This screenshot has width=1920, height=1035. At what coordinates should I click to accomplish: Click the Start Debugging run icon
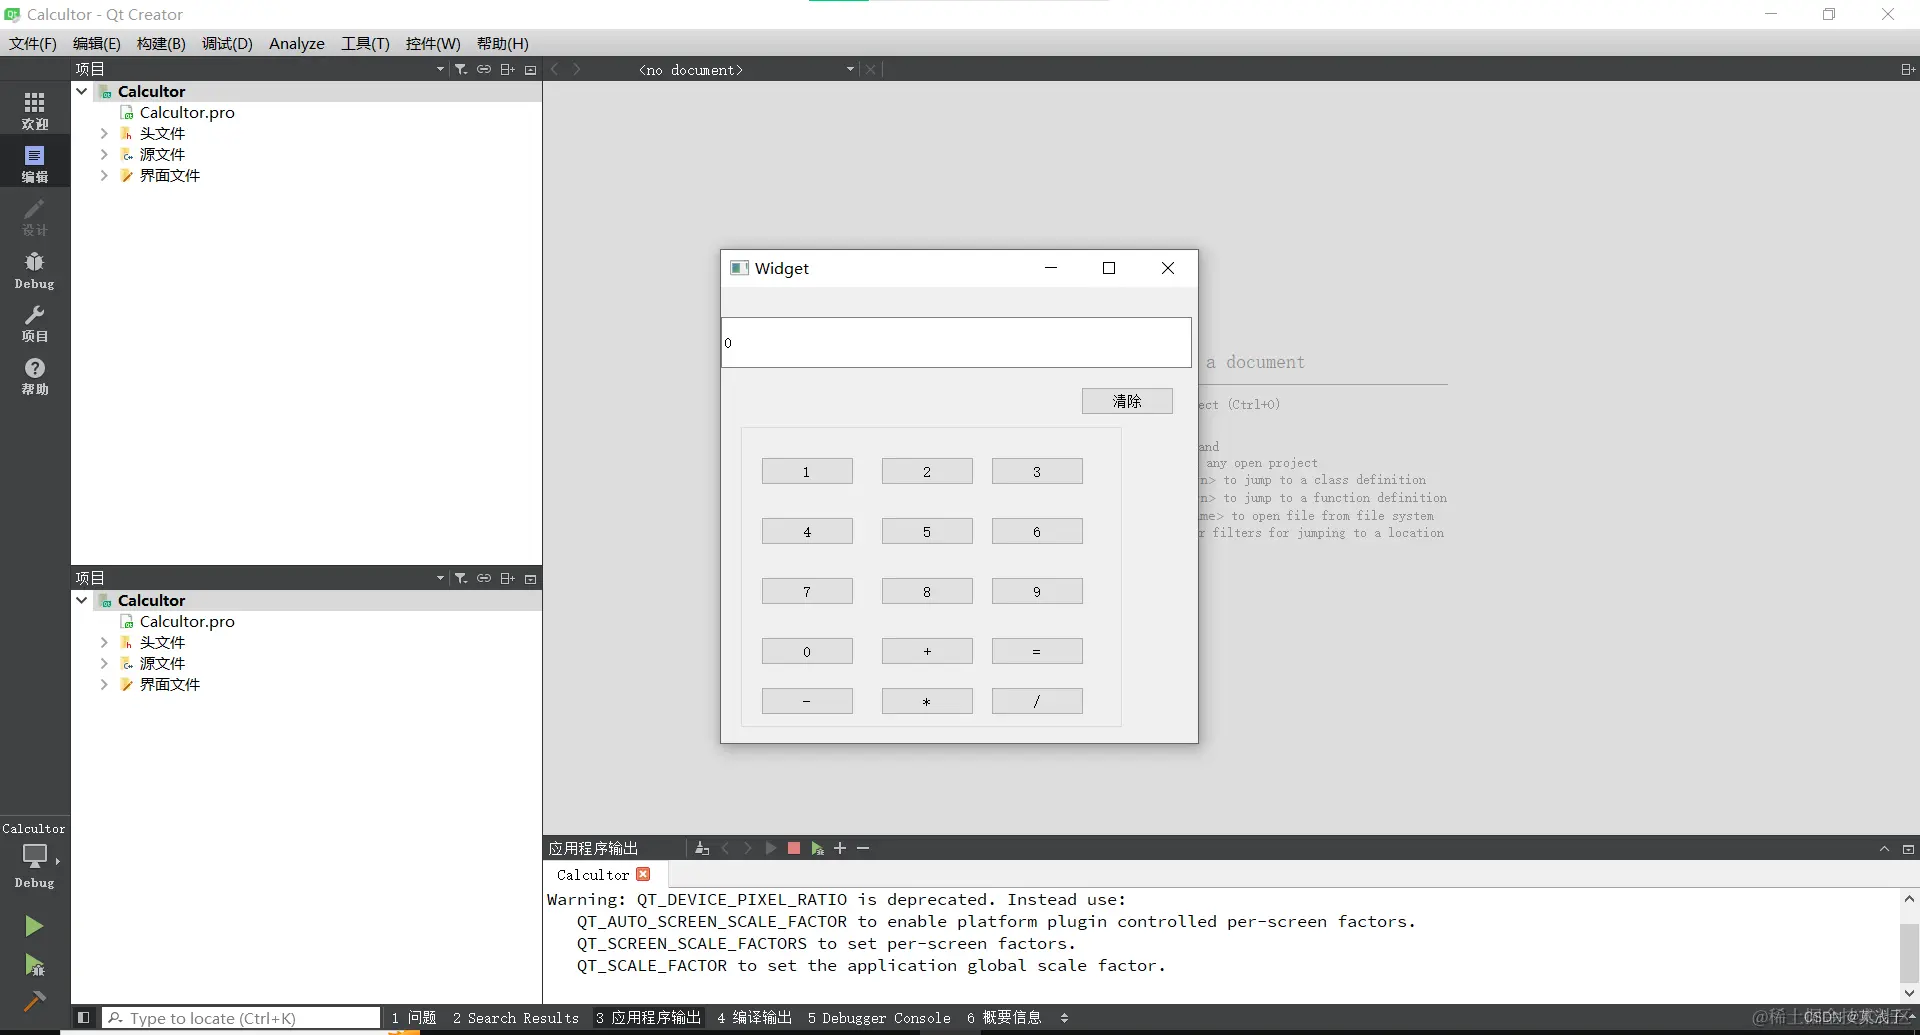pos(35,965)
